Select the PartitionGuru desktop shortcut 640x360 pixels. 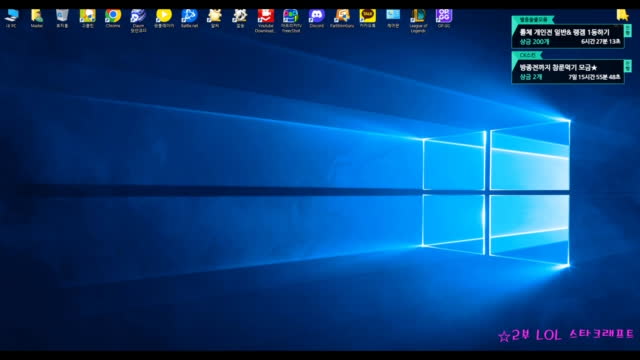(x=342, y=18)
